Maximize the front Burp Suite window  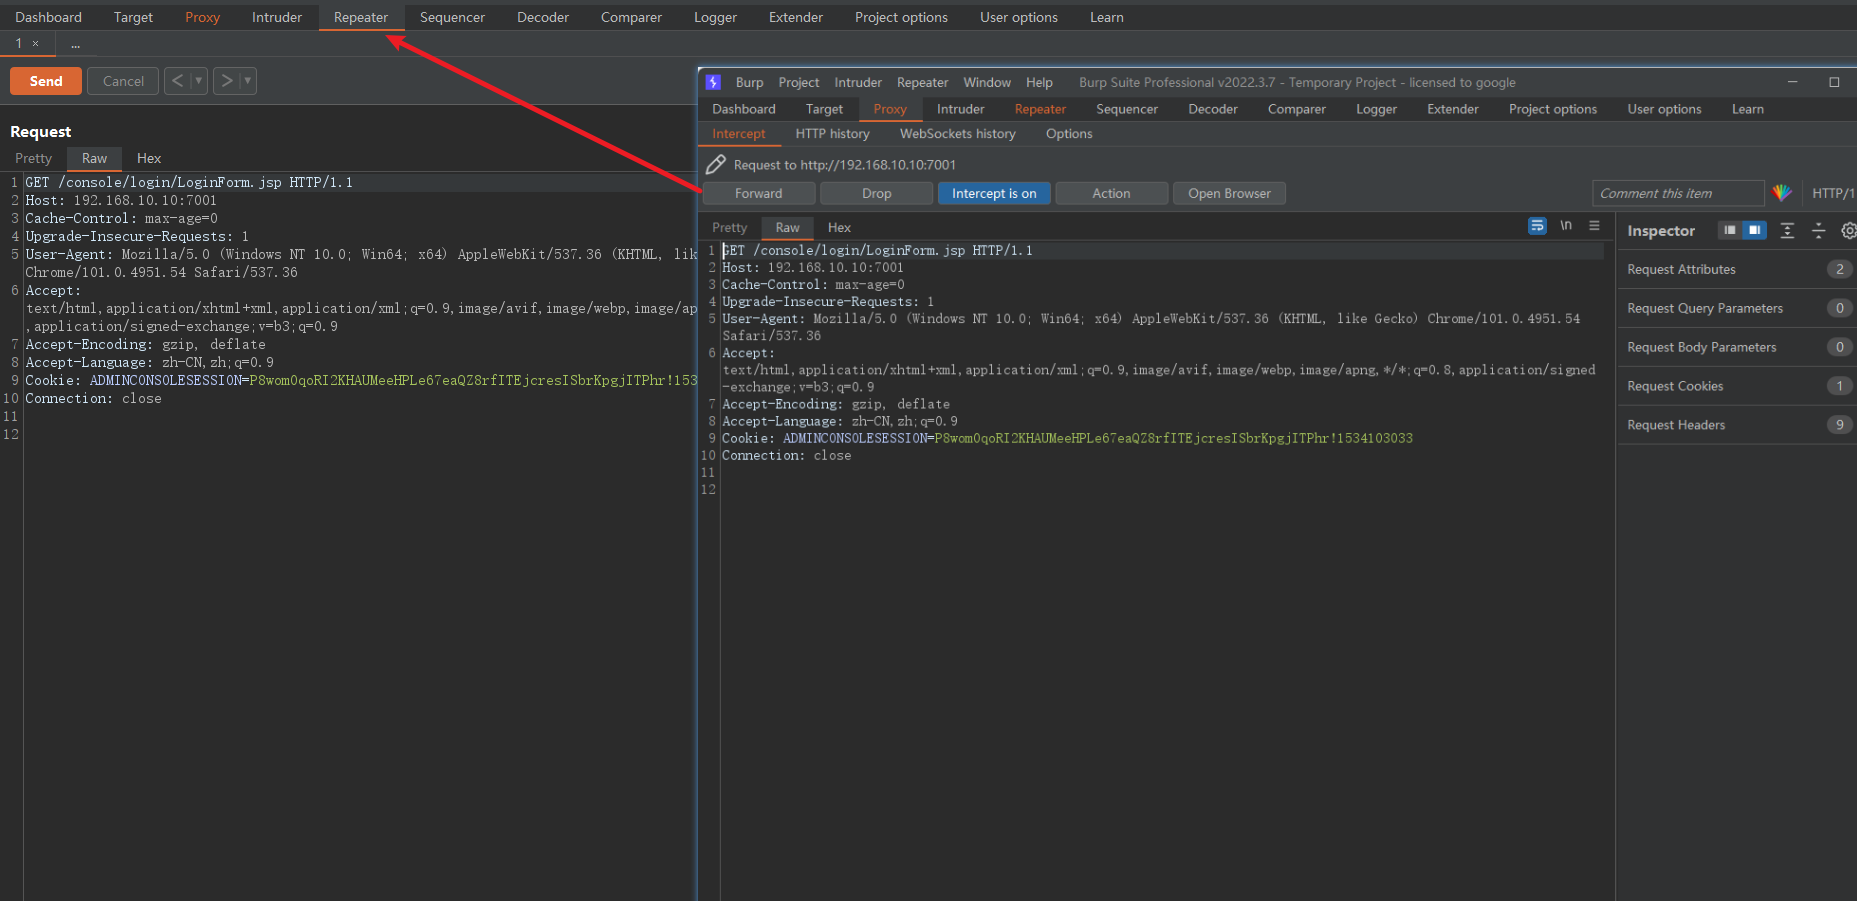pos(1834,82)
